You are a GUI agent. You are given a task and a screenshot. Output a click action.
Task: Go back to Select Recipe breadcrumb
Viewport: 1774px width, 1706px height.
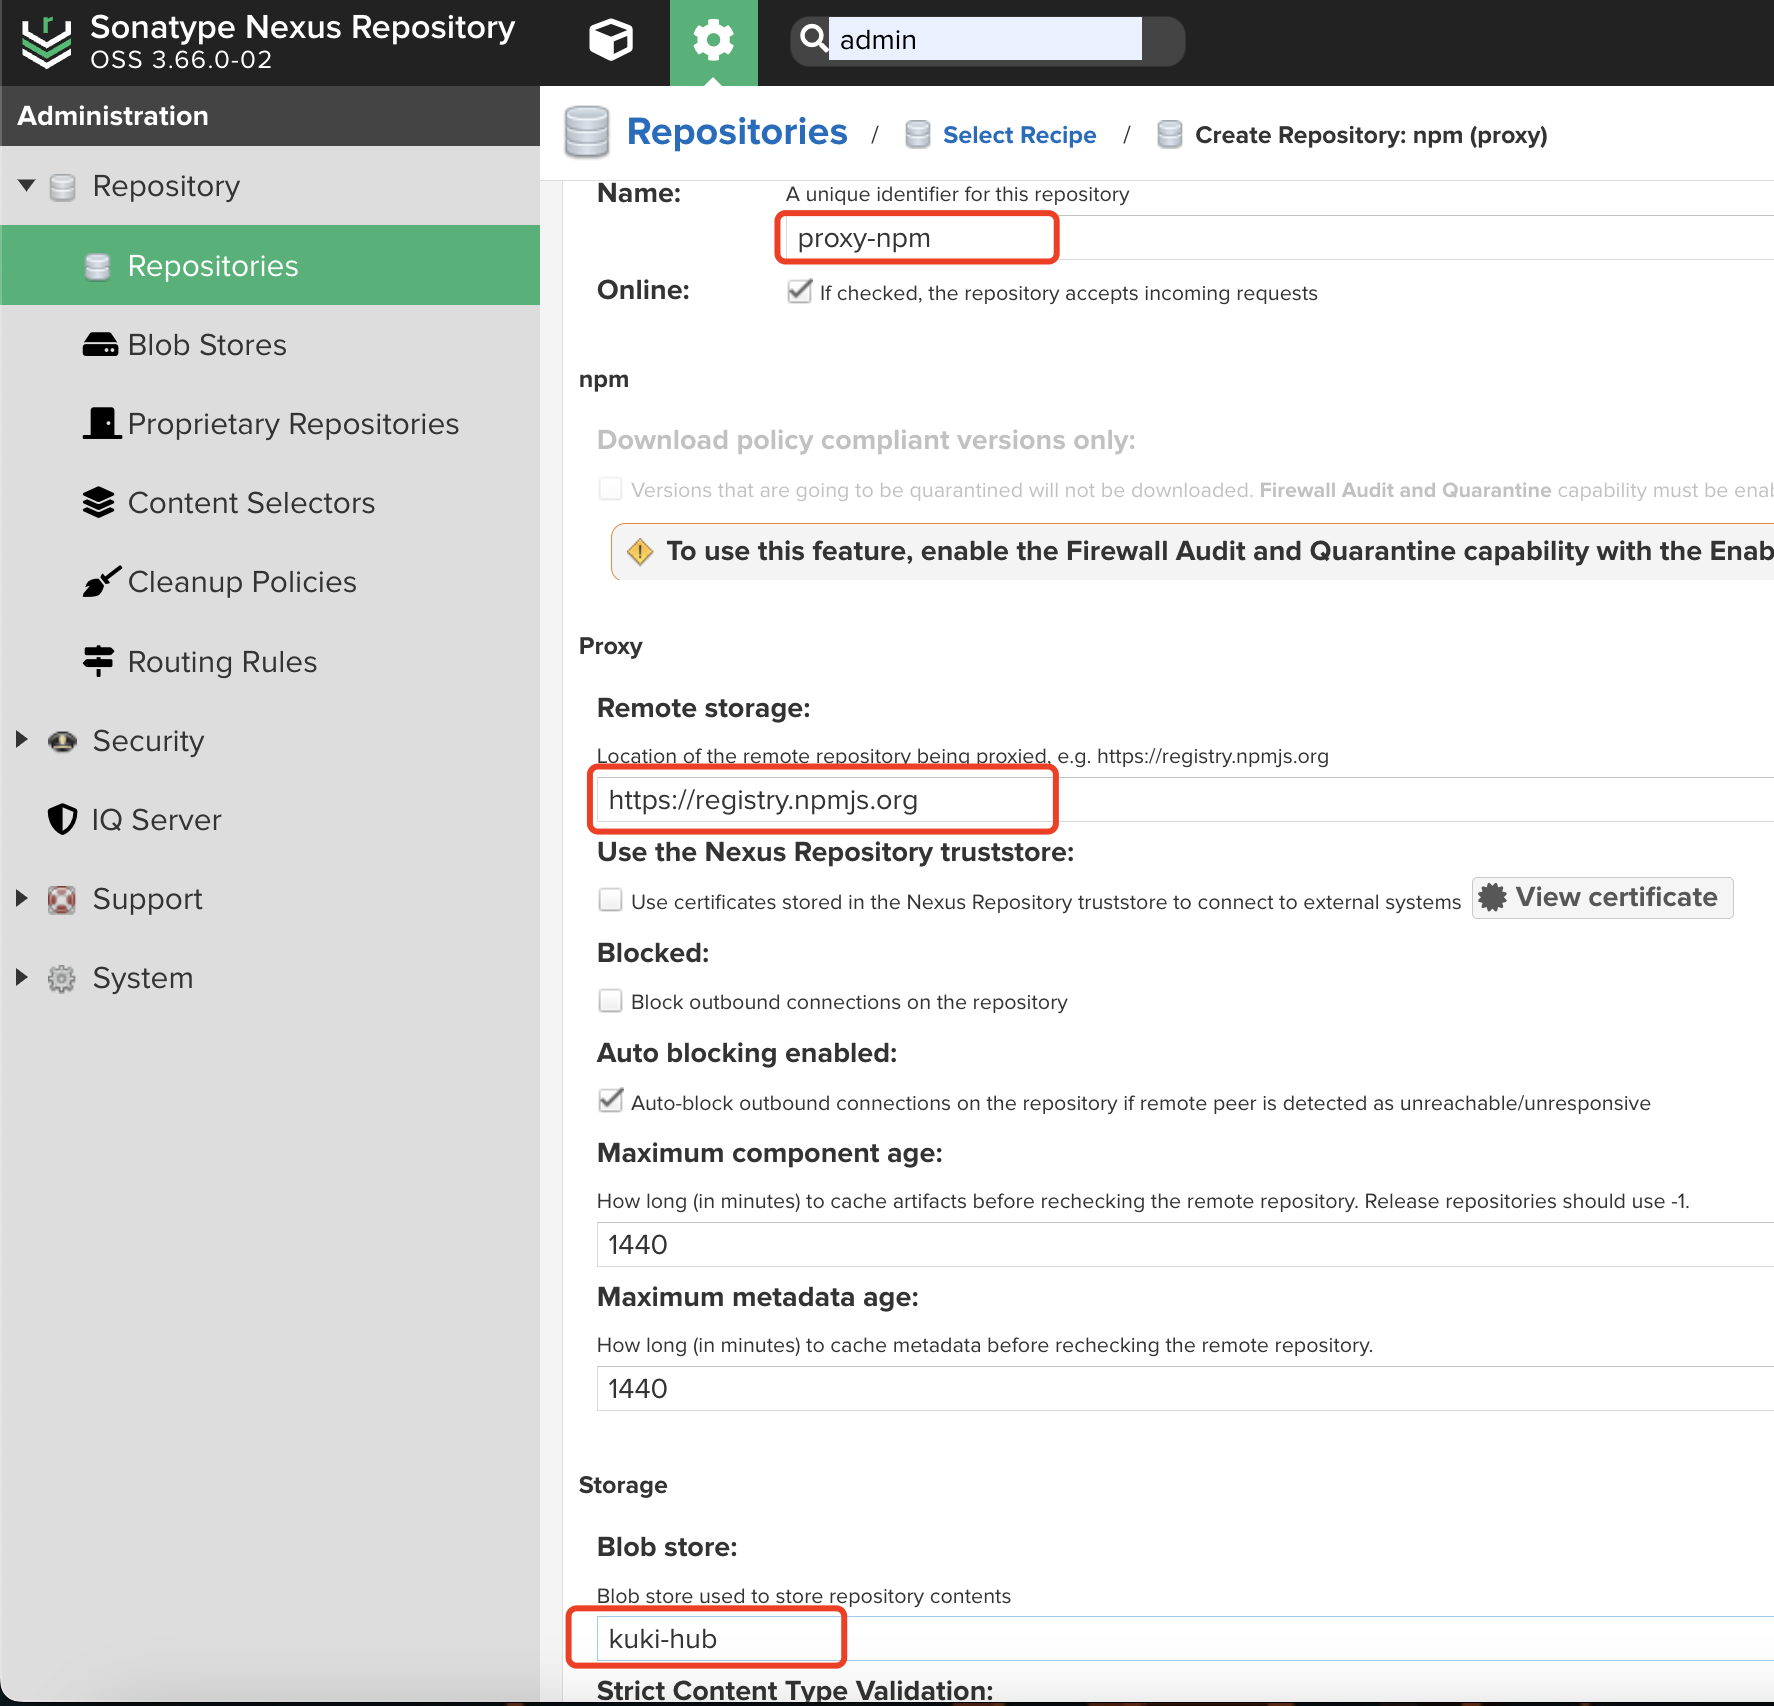[1019, 135]
